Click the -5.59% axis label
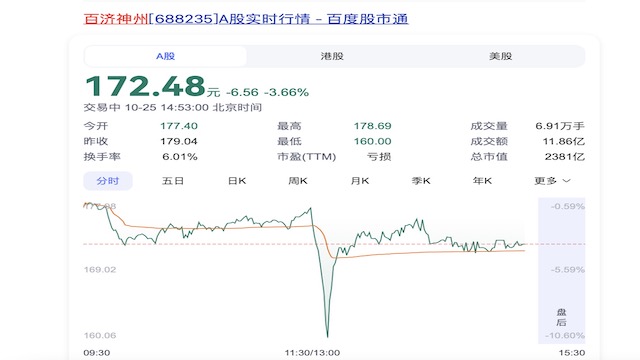 [x=568, y=270]
